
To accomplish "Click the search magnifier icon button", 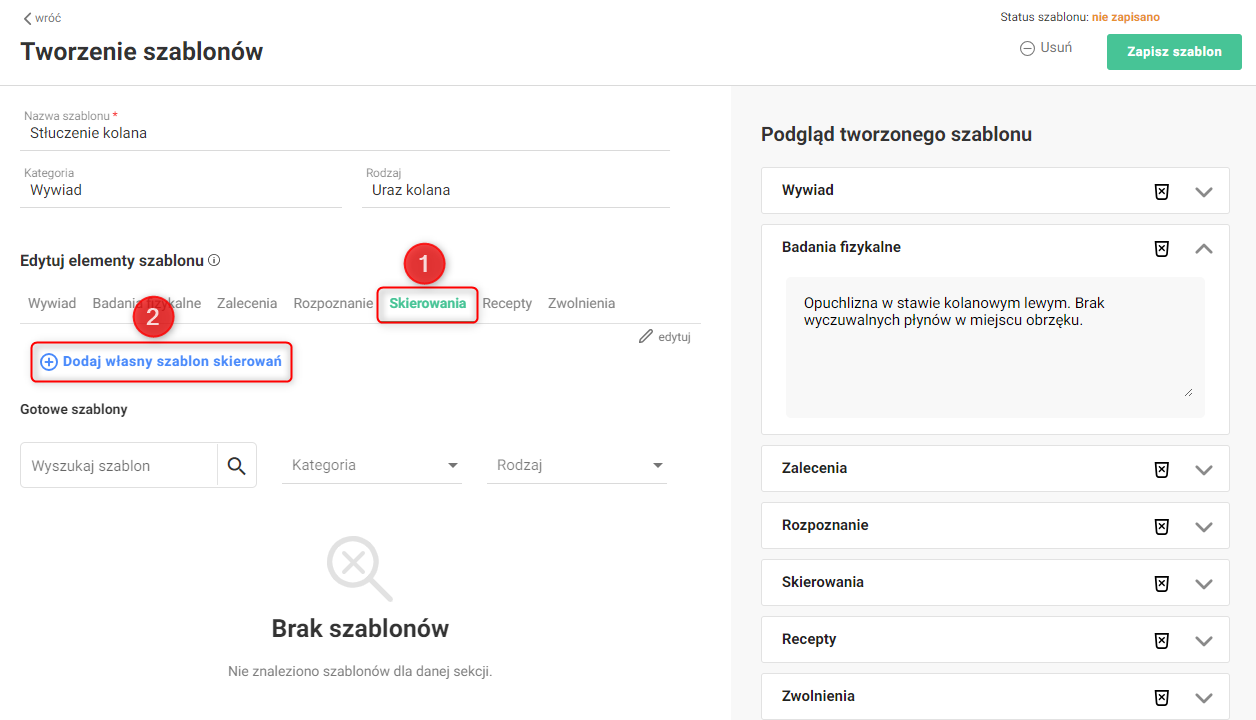I will (x=236, y=466).
